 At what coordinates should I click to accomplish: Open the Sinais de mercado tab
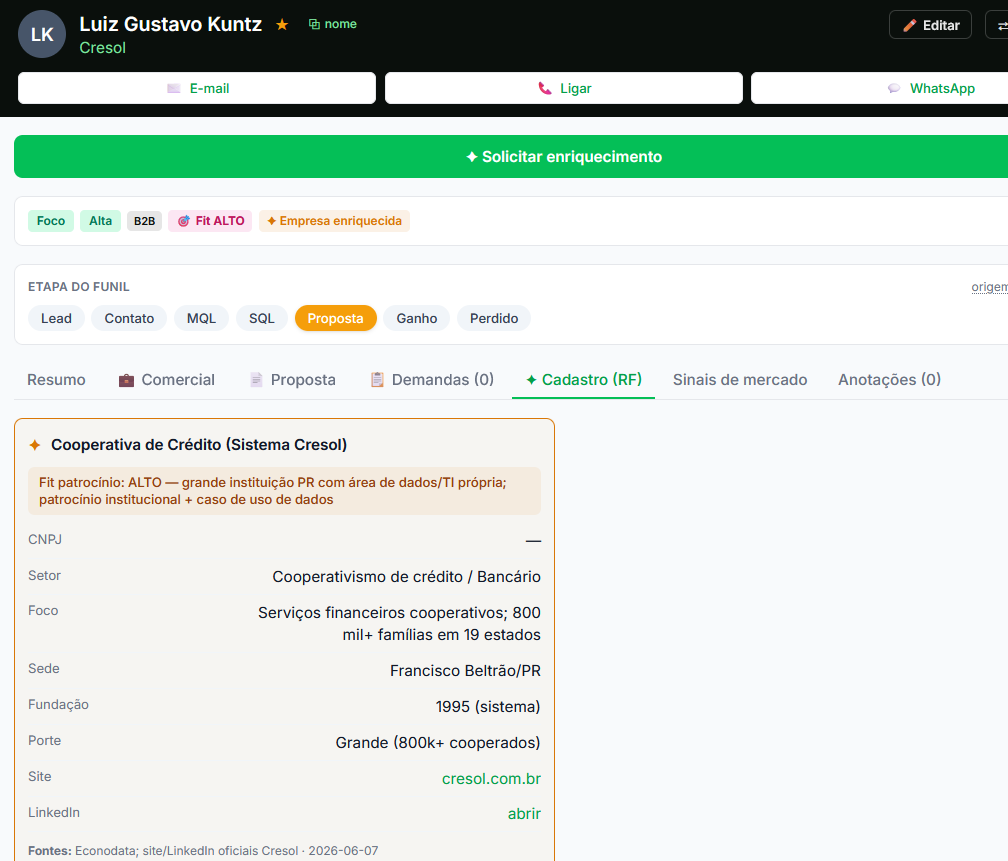740,379
